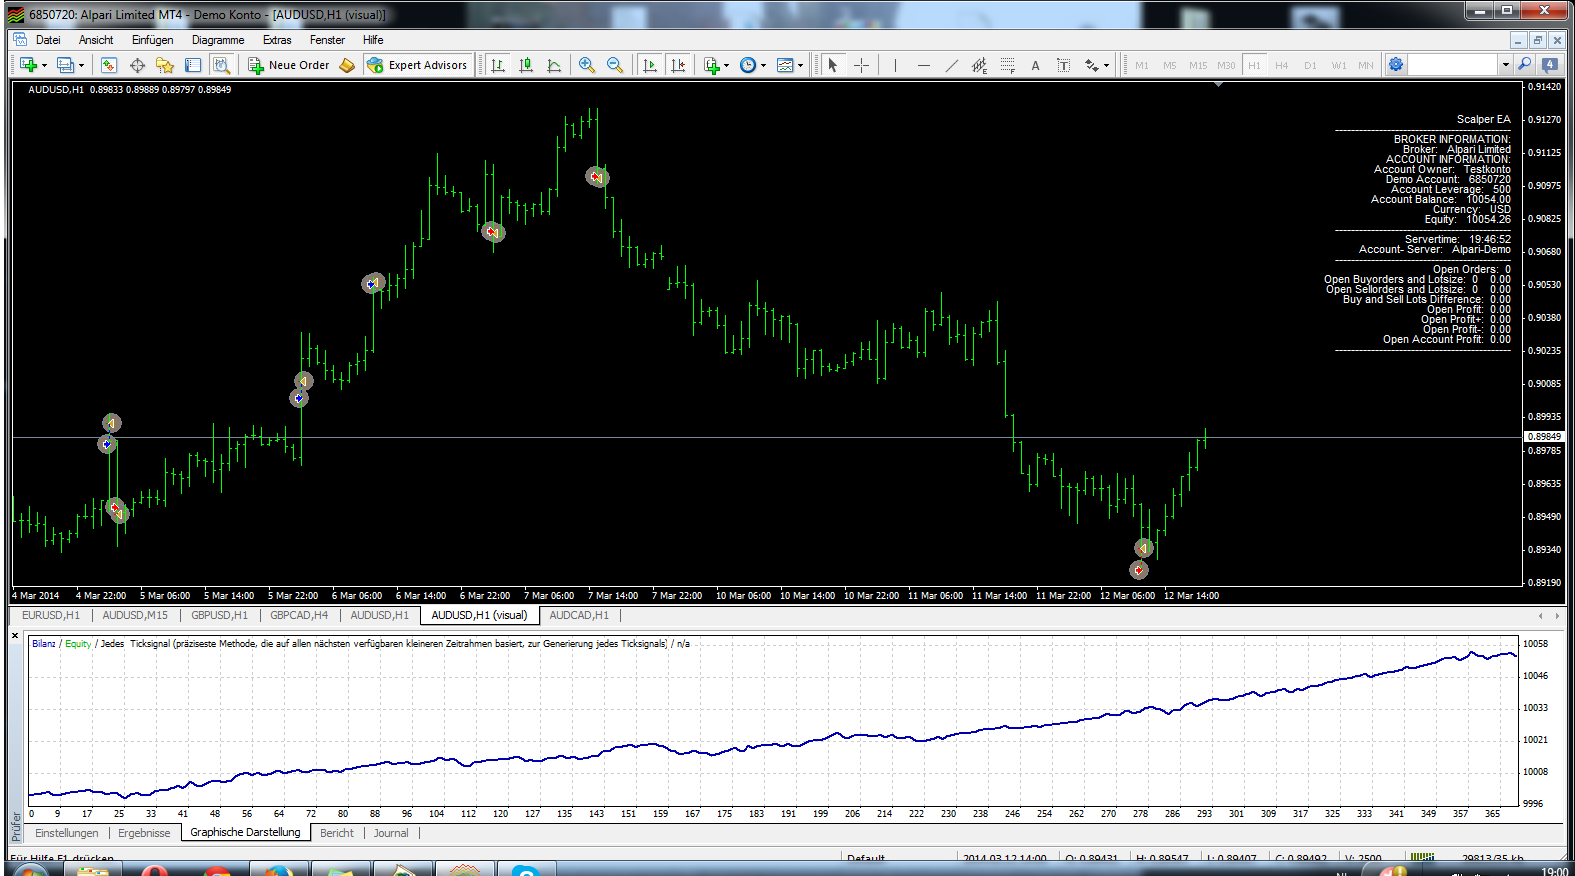Switch to the GBPCAD,H4 chart tab
Viewport: 1575px width, 876px height.
point(299,615)
